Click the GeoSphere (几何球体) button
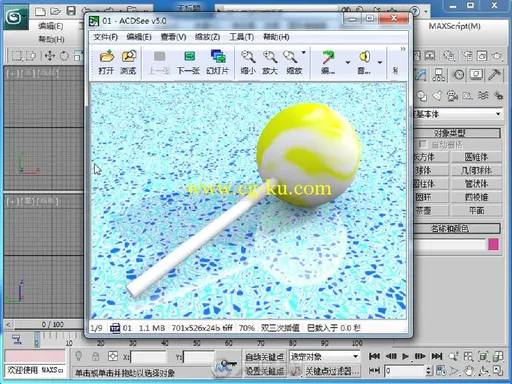The height and width of the screenshot is (384, 512). 476,170
